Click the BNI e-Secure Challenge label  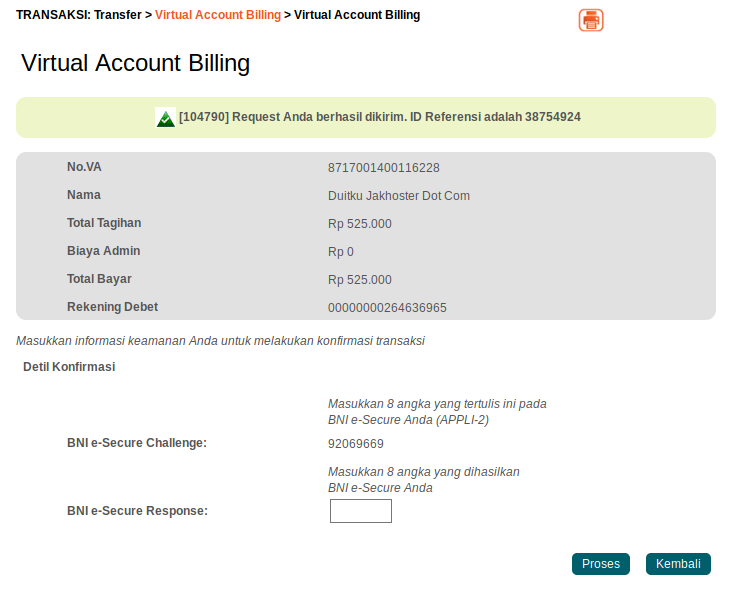click(137, 443)
